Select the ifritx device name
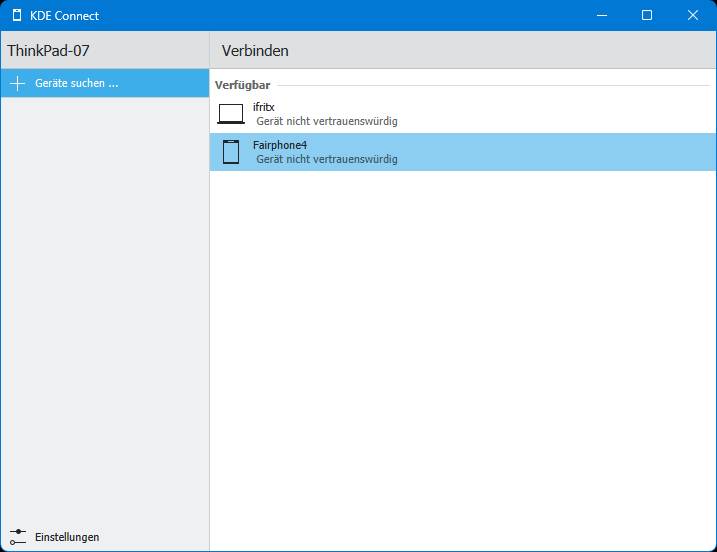Image resolution: width=717 pixels, height=552 pixels. click(x=264, y=107)
